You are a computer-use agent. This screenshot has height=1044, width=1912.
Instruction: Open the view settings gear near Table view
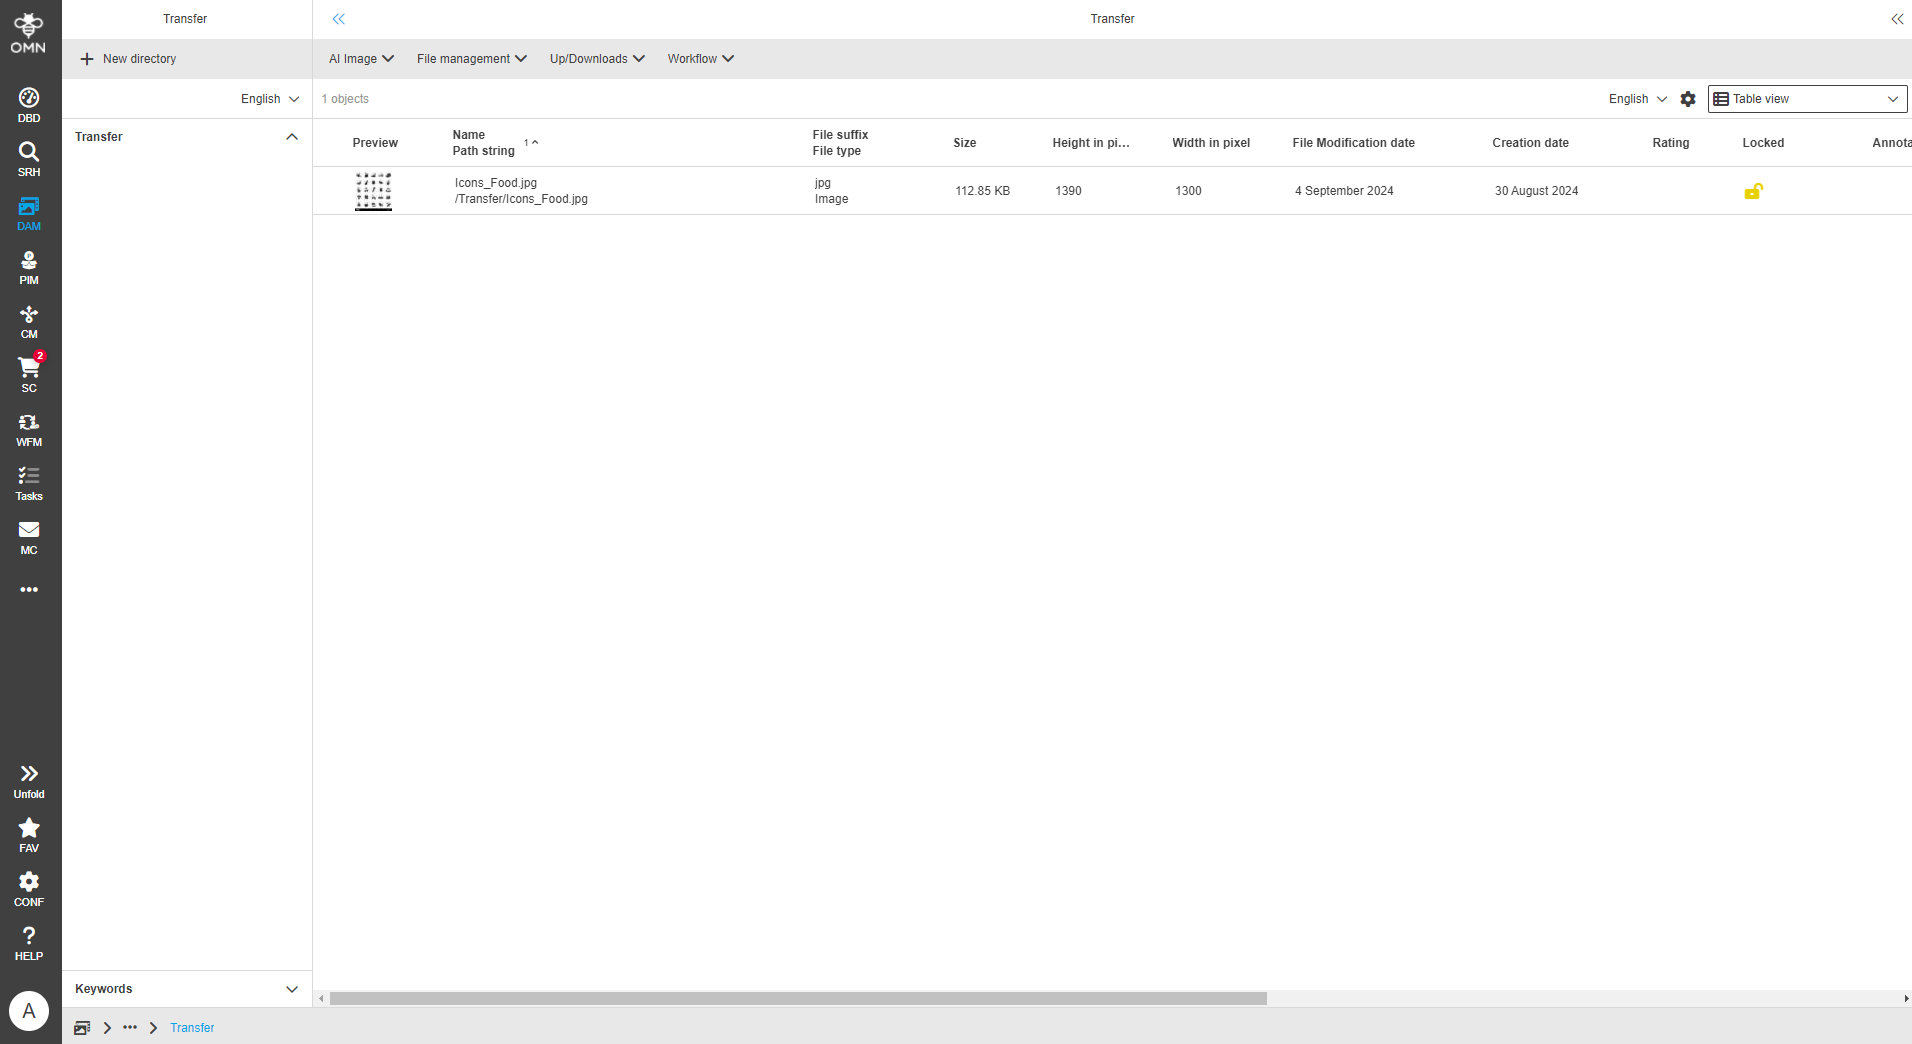(1687, 99)
